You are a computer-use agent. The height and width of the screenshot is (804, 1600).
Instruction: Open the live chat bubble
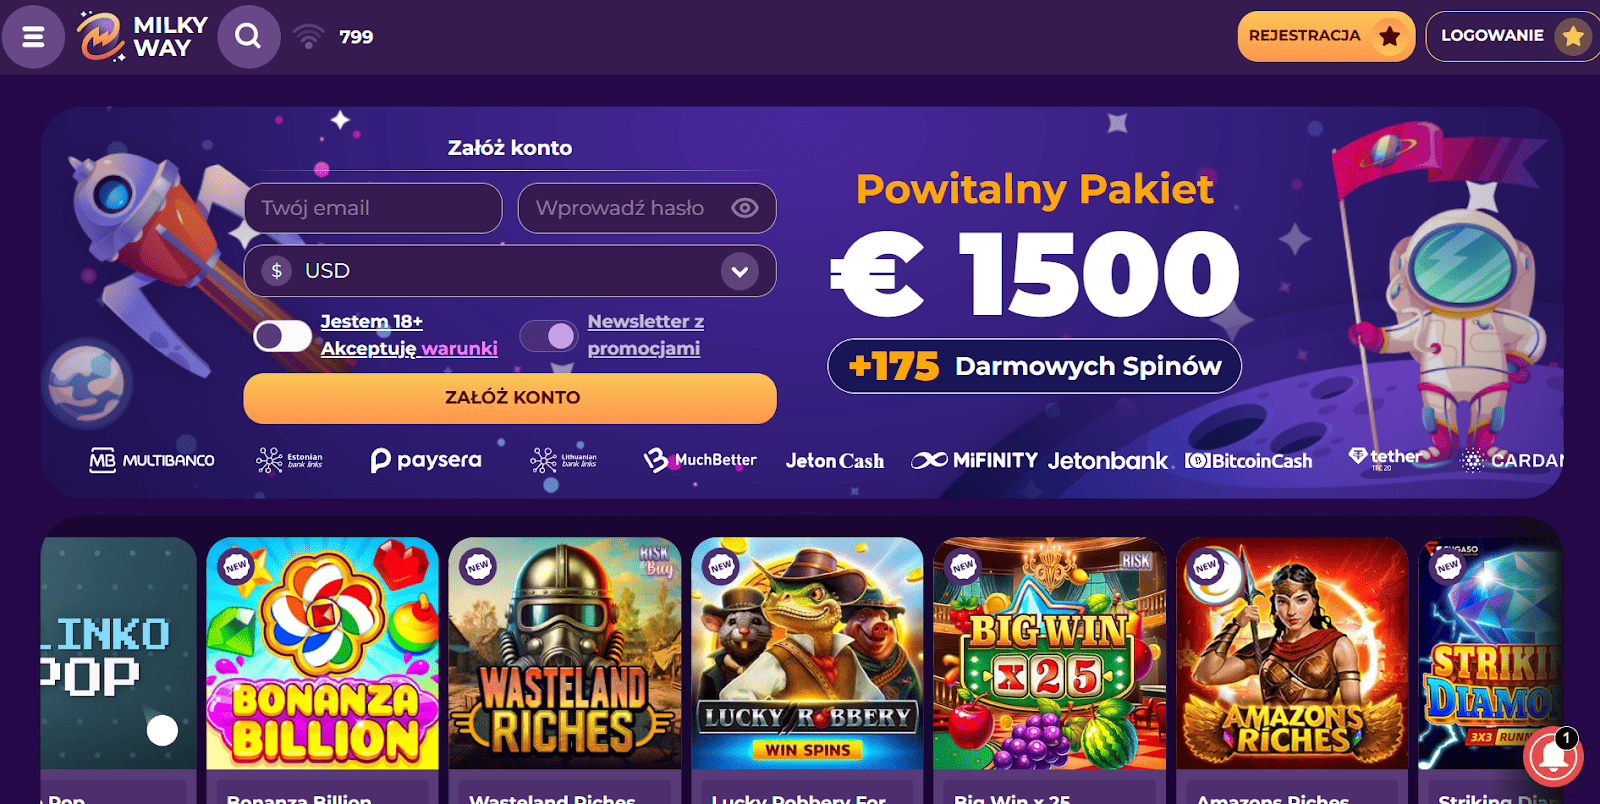1552,757
